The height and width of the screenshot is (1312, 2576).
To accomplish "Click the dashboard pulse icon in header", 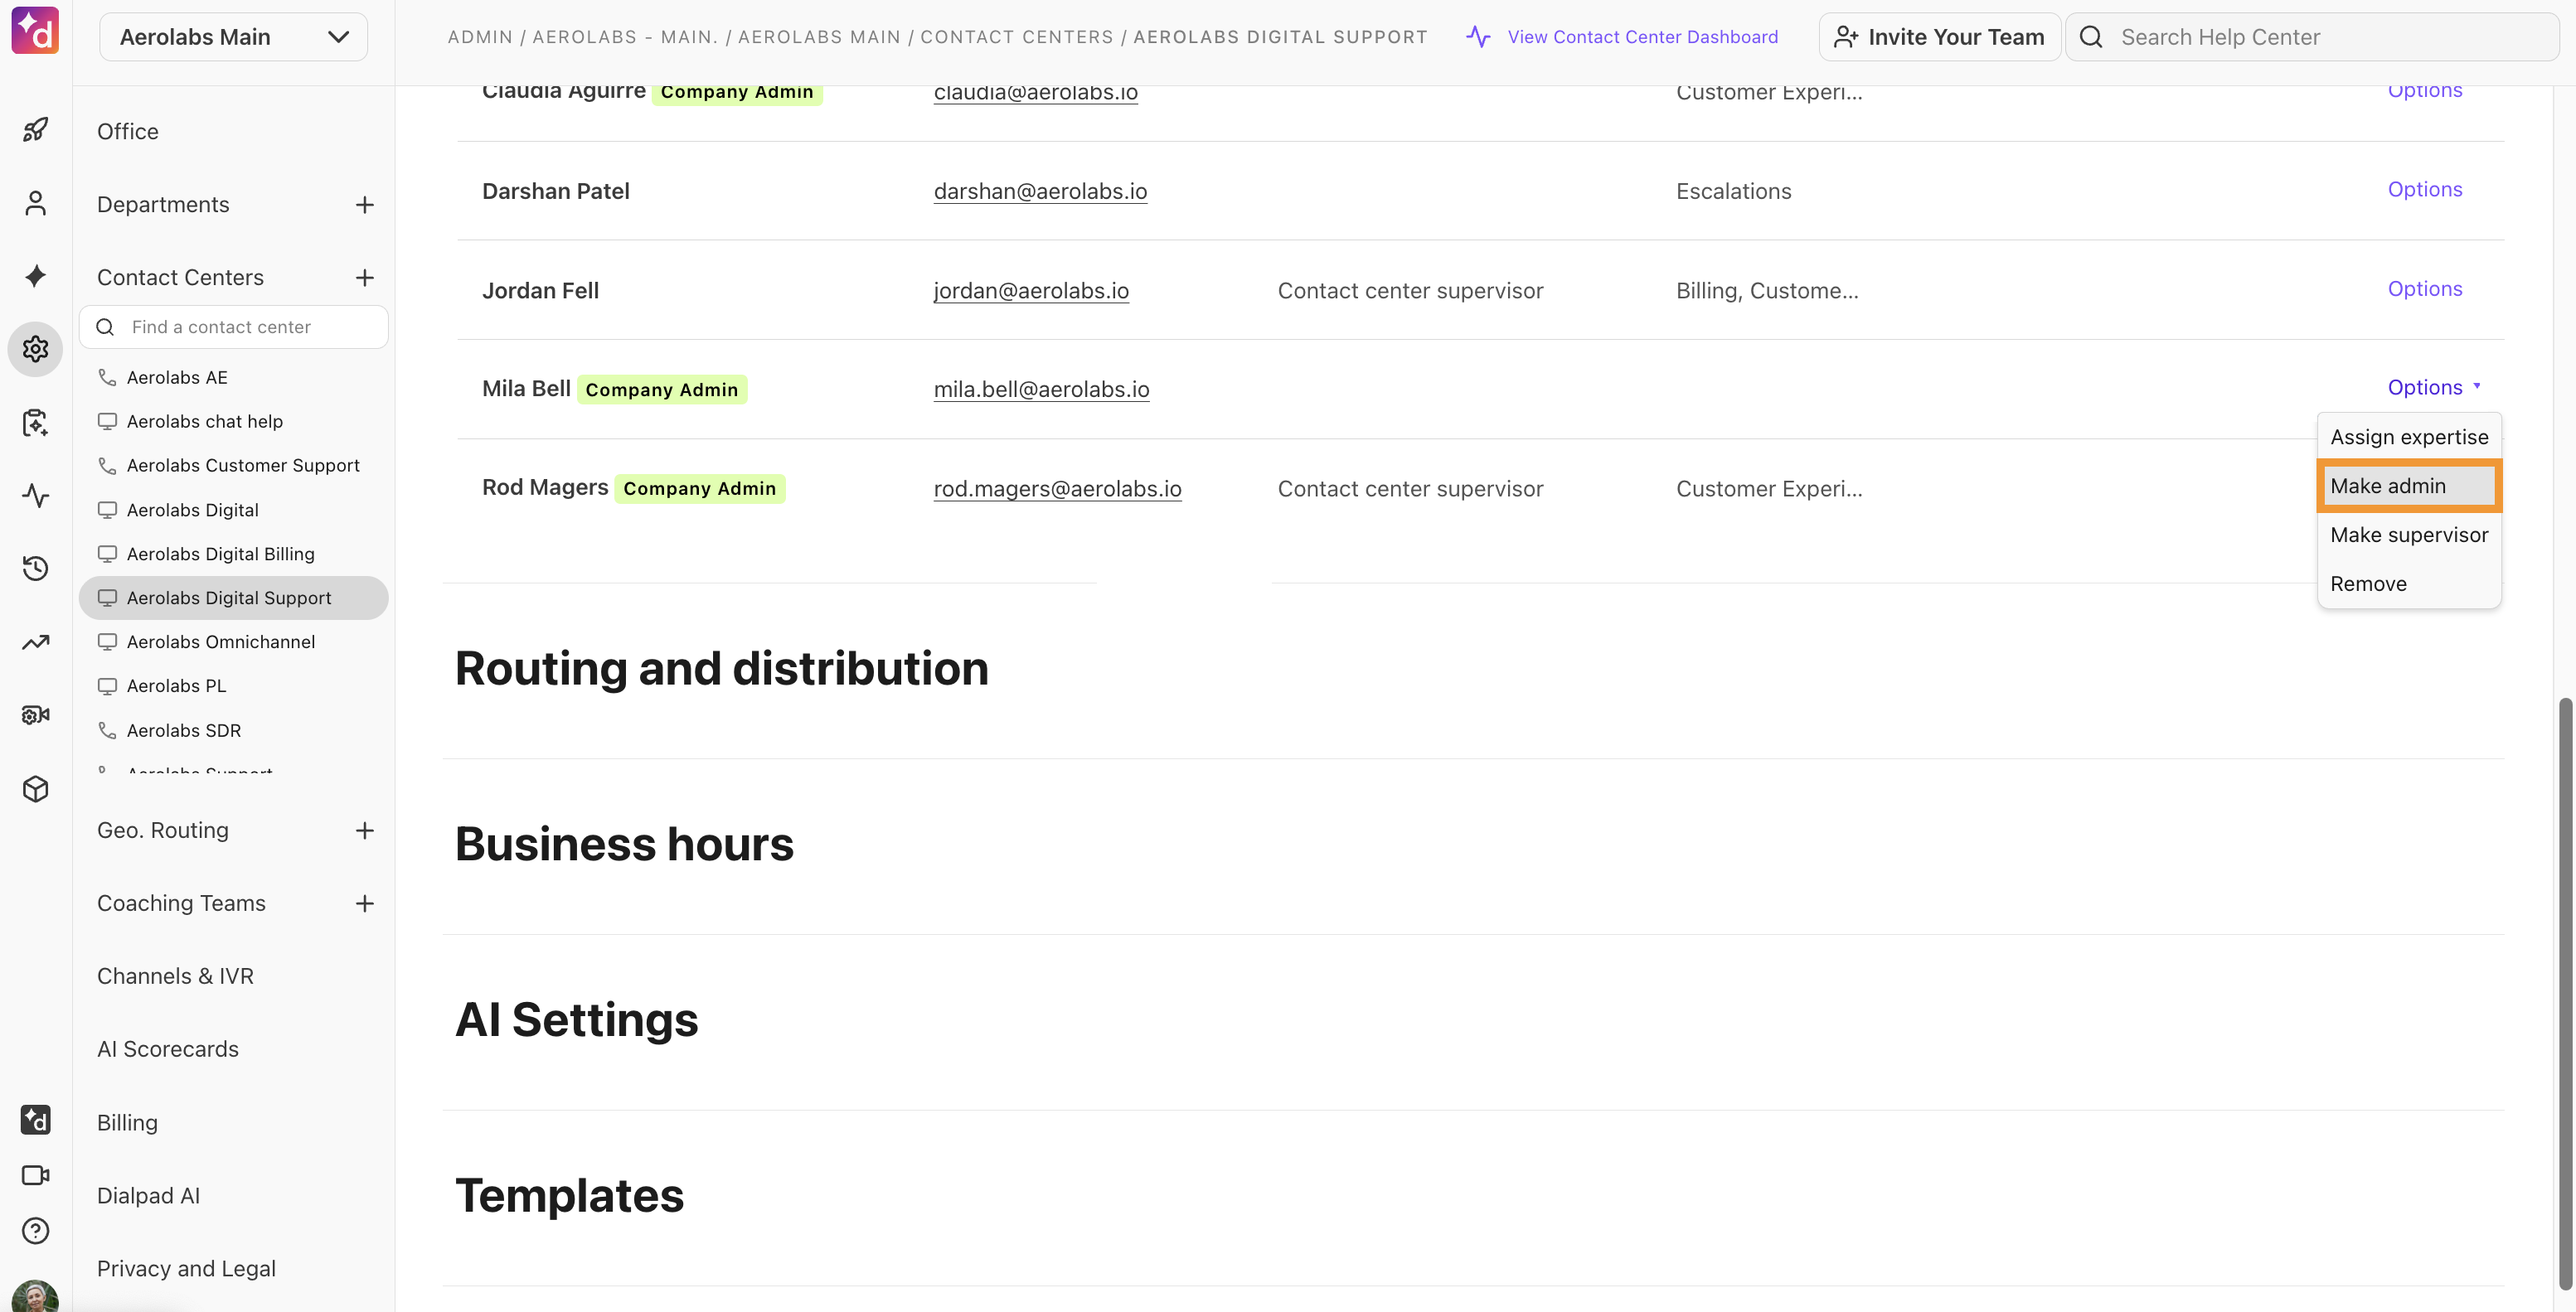I will [1478, 37].
